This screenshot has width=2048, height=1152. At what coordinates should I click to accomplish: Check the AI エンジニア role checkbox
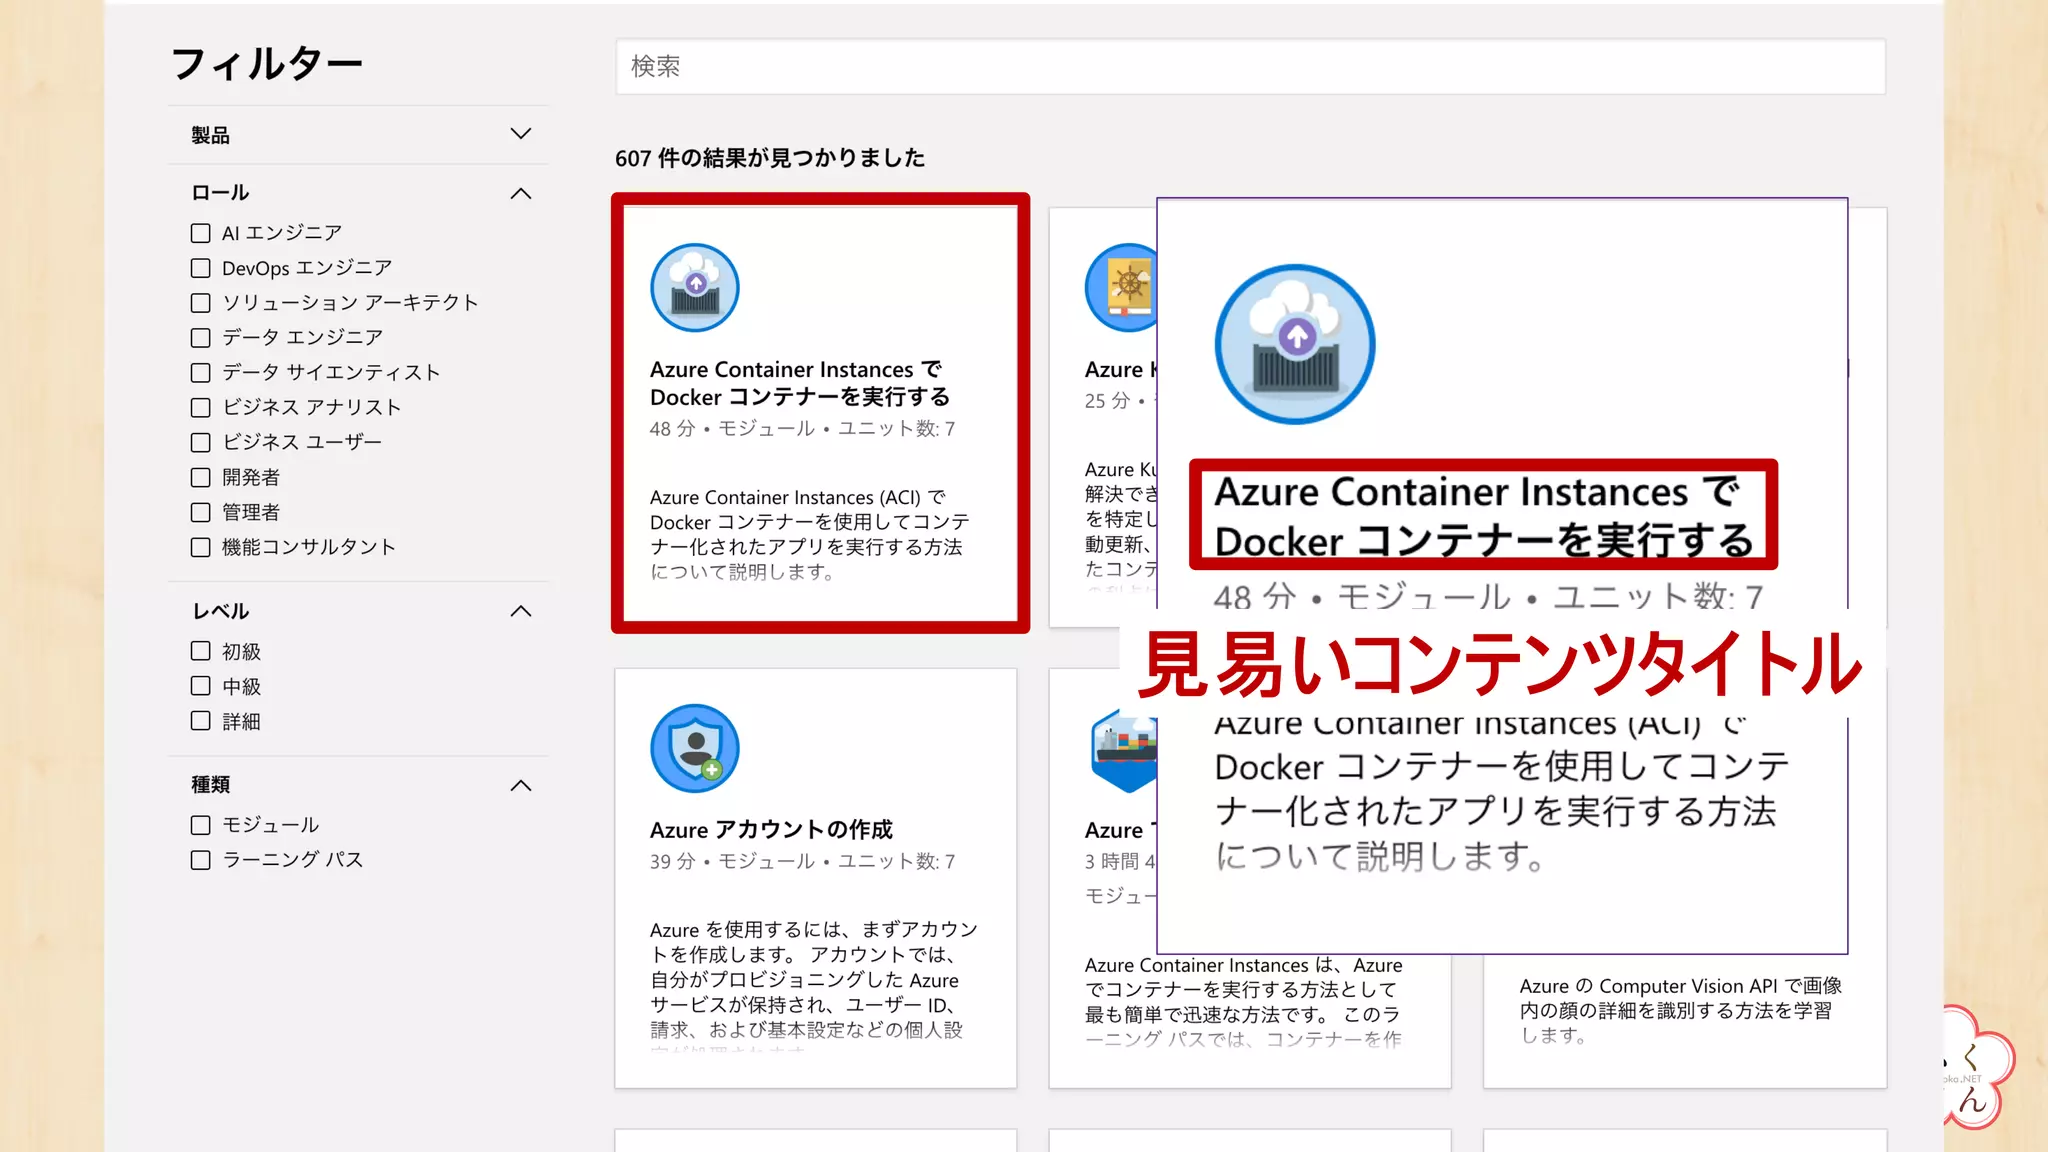(201, 233)
